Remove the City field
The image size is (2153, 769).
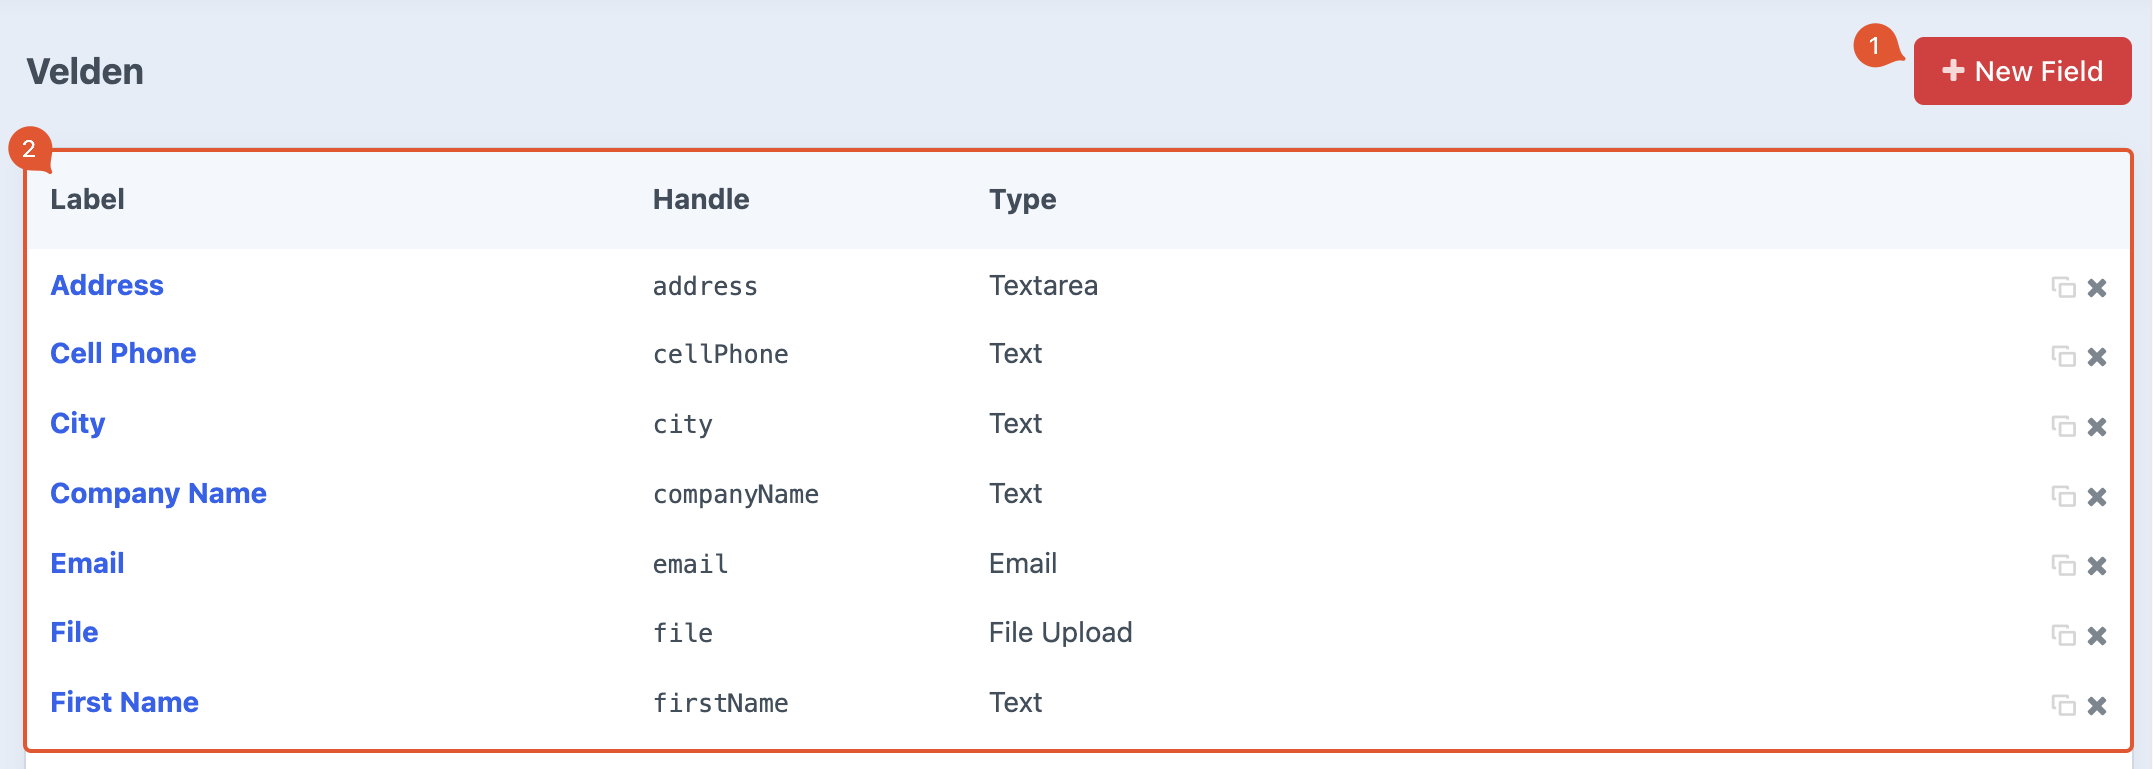click(2097, 427)
